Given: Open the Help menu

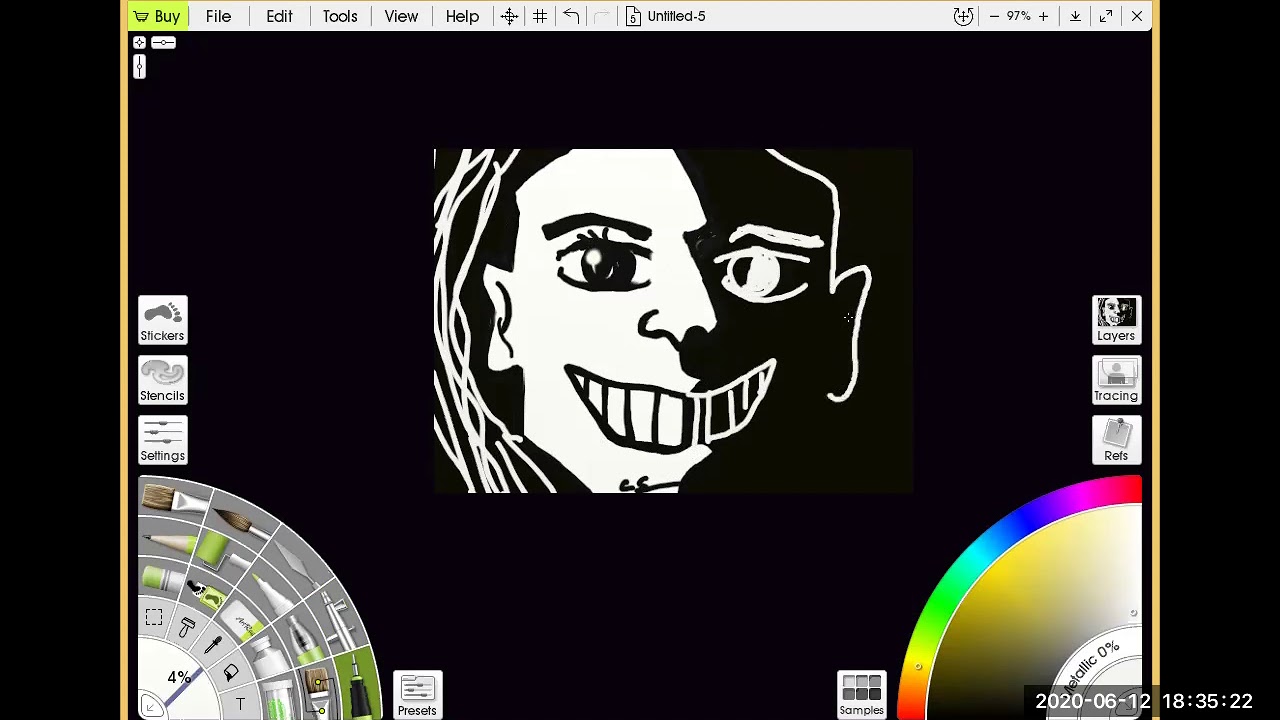Looking at the screenshot, I should (462, 16).
